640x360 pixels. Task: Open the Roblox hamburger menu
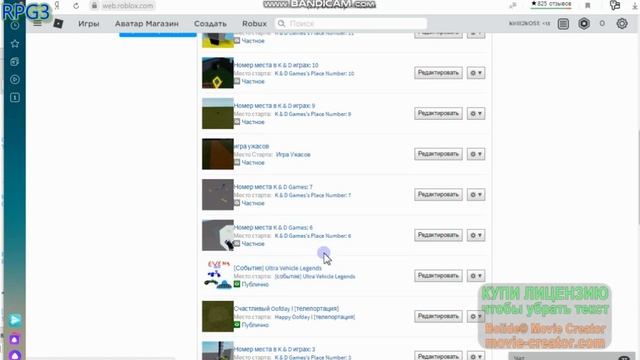[x=37, y=24]
